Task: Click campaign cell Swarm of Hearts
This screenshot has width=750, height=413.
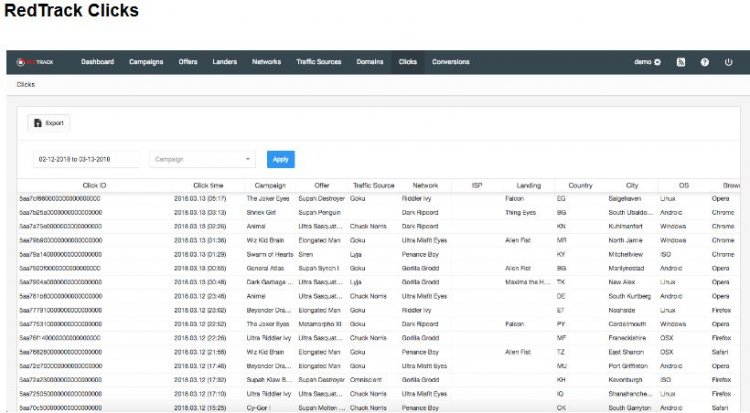Action: [270, 255]
